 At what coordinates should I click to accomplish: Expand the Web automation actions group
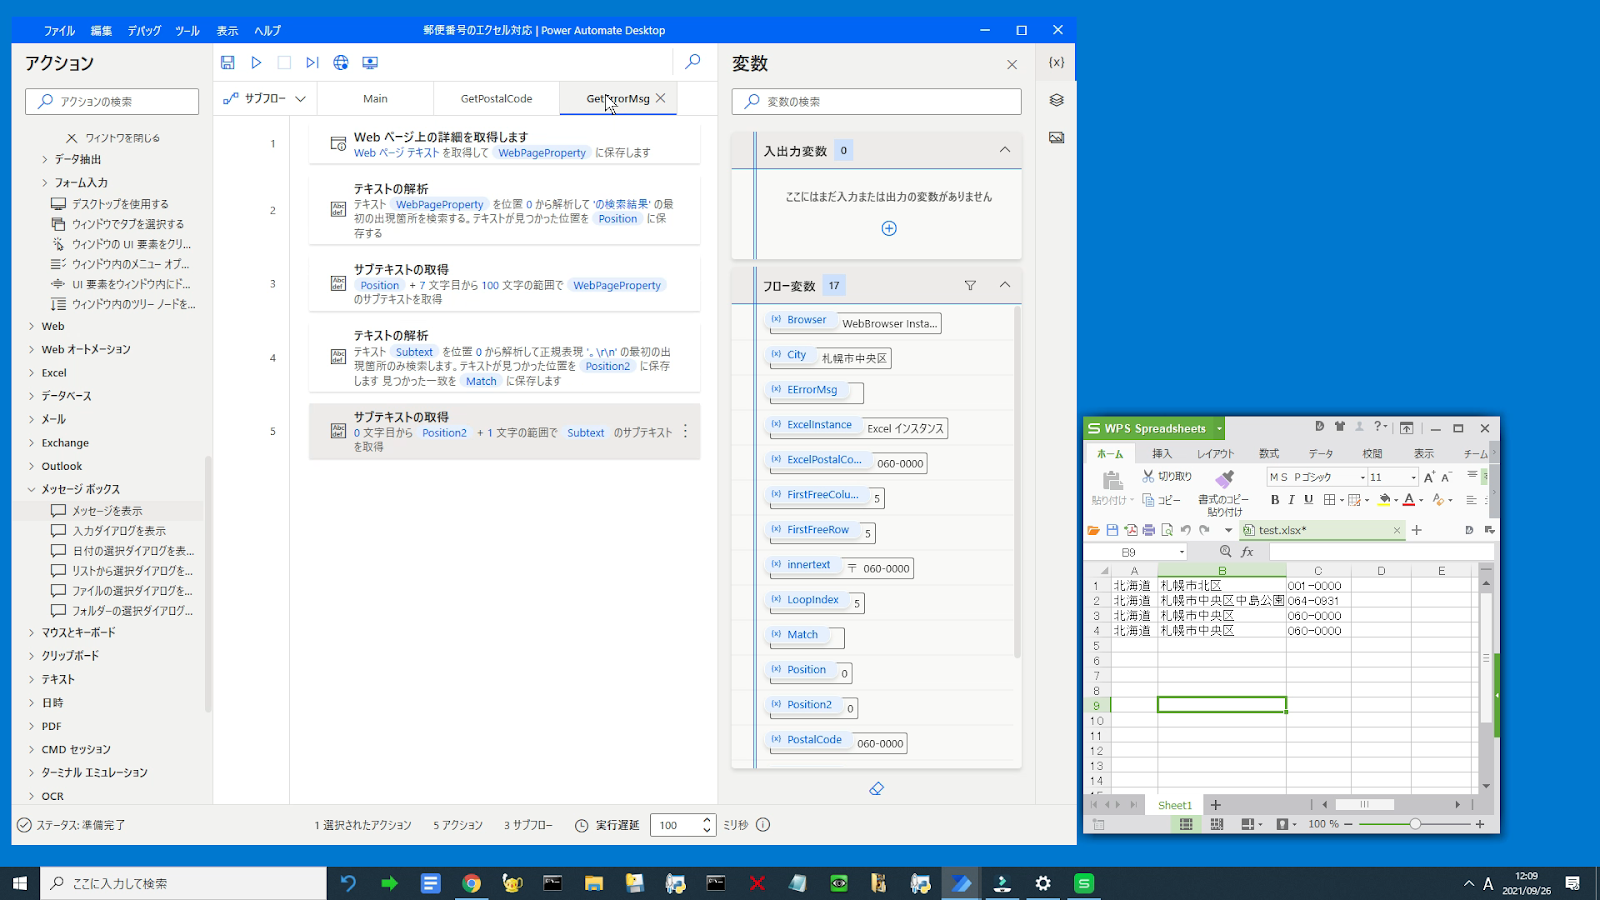31,349
